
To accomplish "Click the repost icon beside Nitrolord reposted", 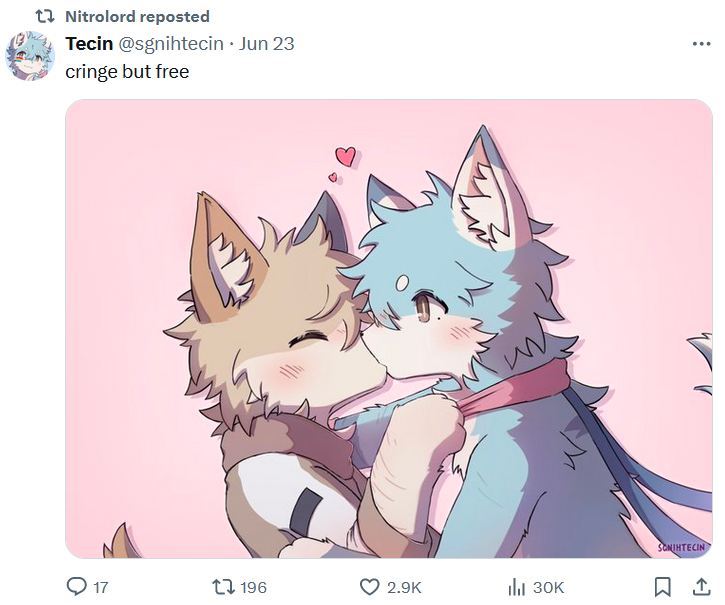I will tap(45, 17).
